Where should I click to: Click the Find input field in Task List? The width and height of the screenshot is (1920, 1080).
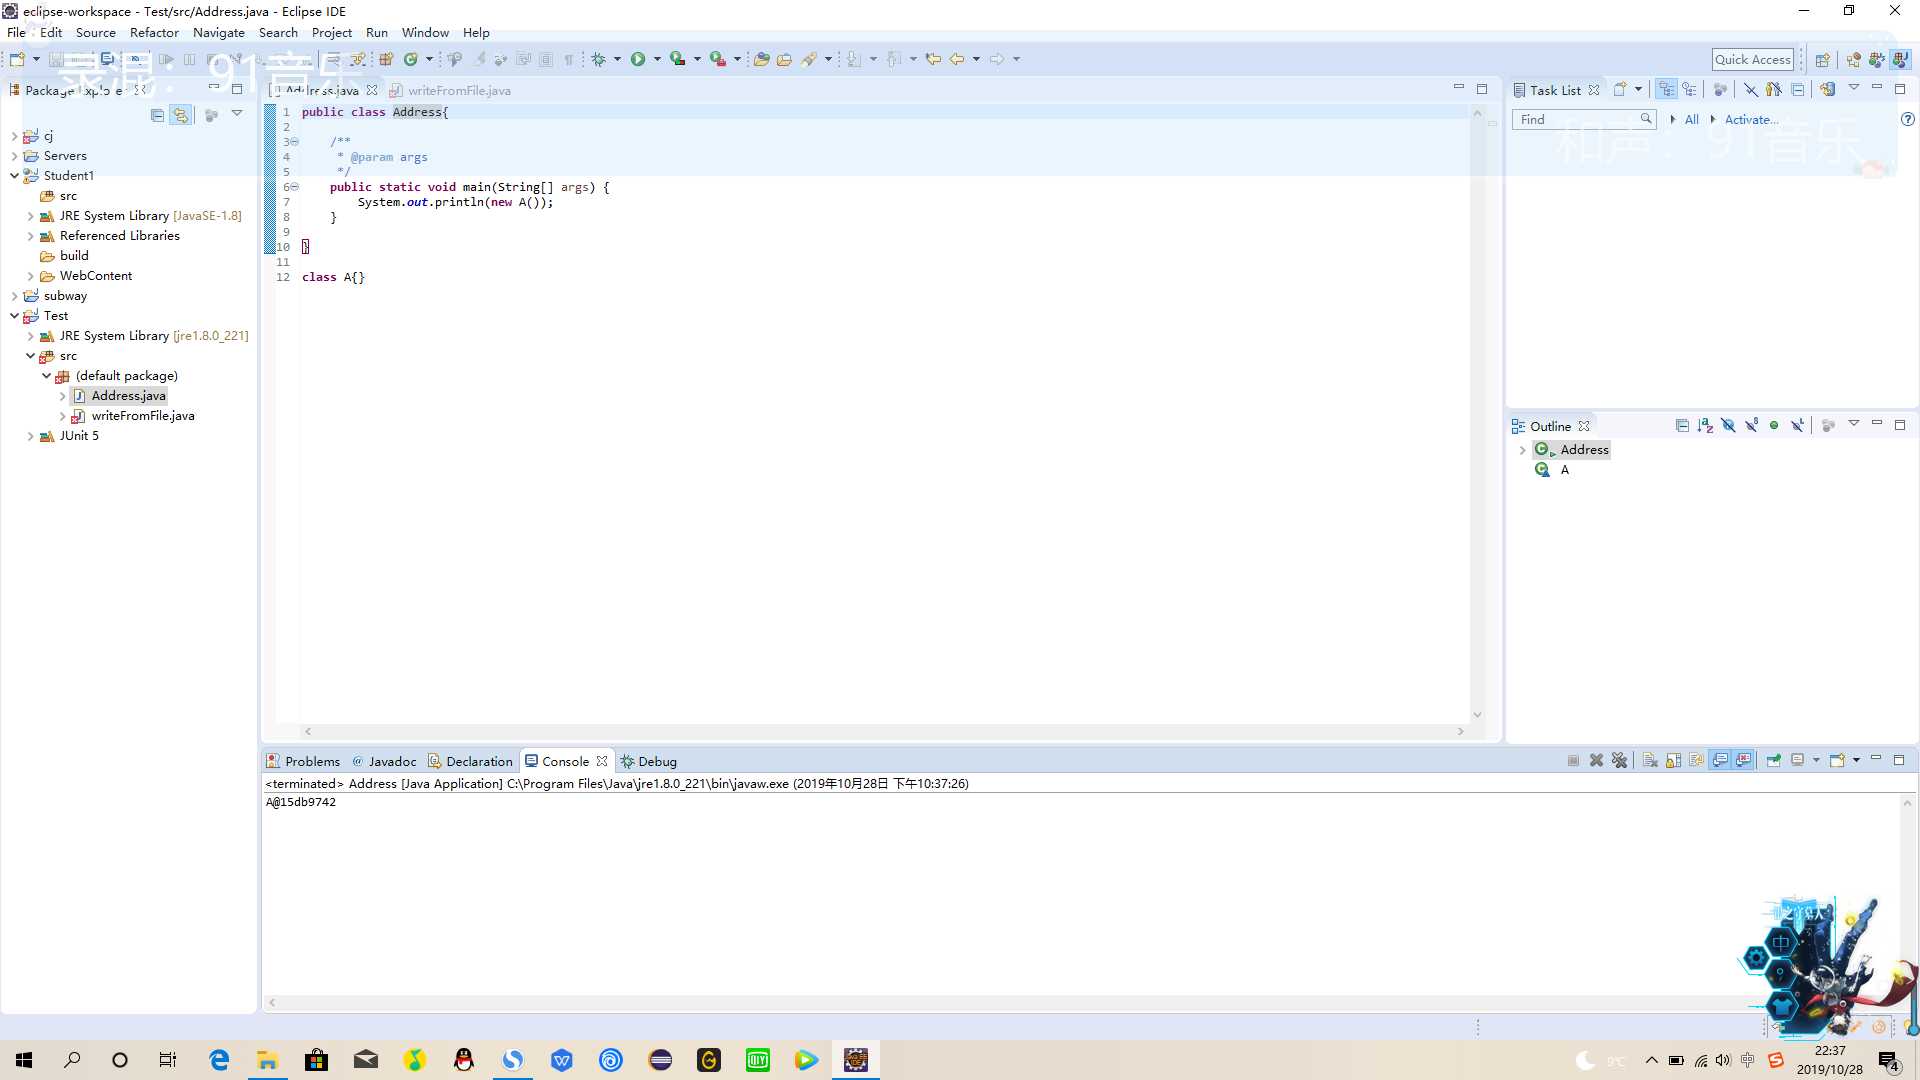click(1581, 119)
